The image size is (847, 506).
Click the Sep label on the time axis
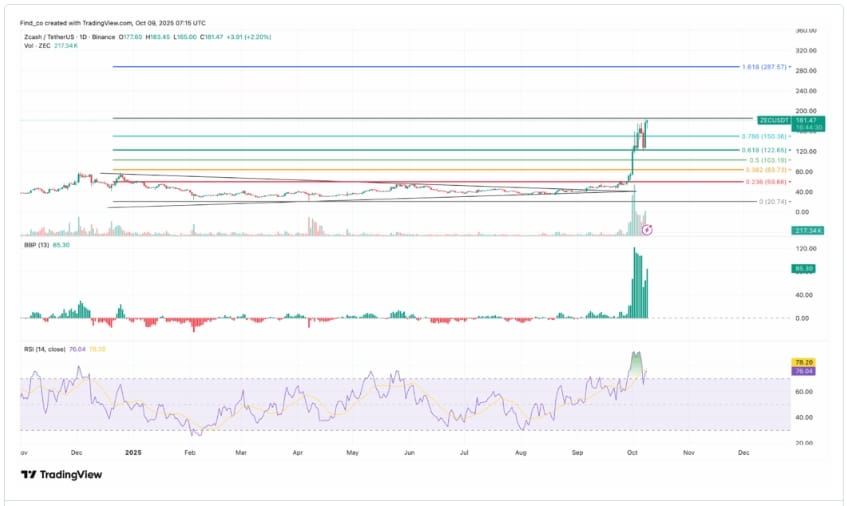577,453
